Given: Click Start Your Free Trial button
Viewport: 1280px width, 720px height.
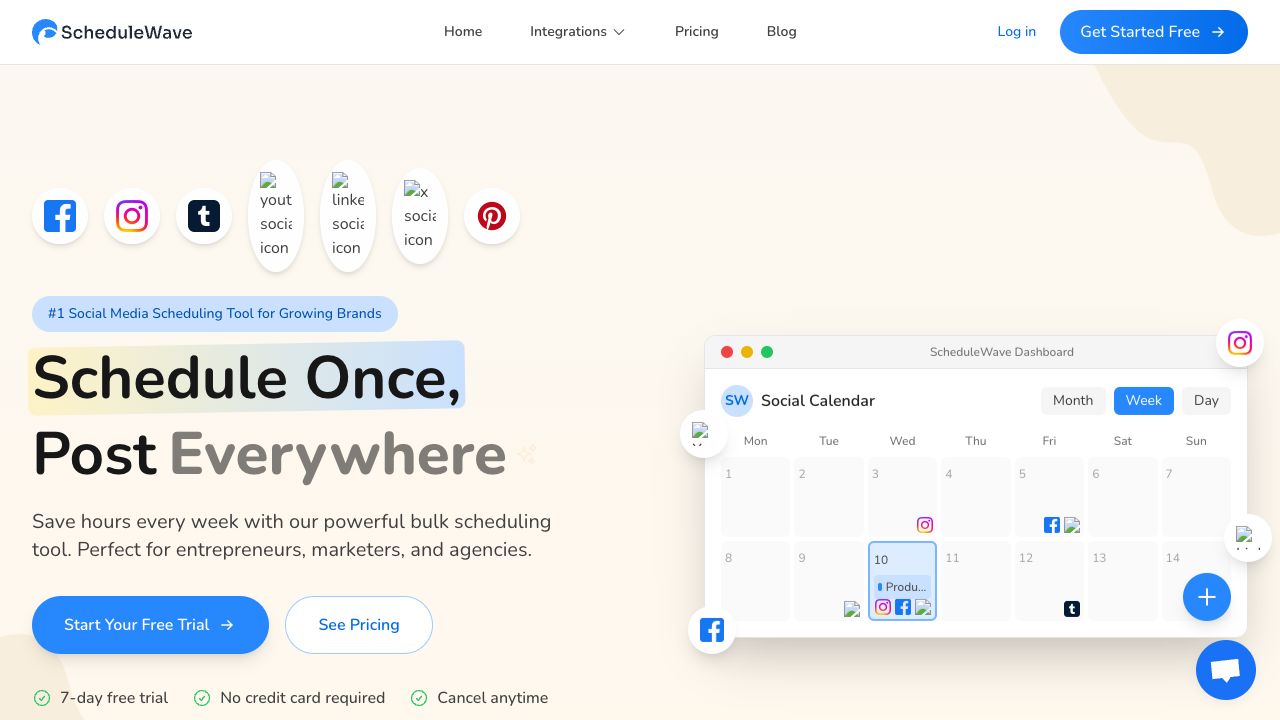Looking at the screenshot, I should [x=150, y=625].
